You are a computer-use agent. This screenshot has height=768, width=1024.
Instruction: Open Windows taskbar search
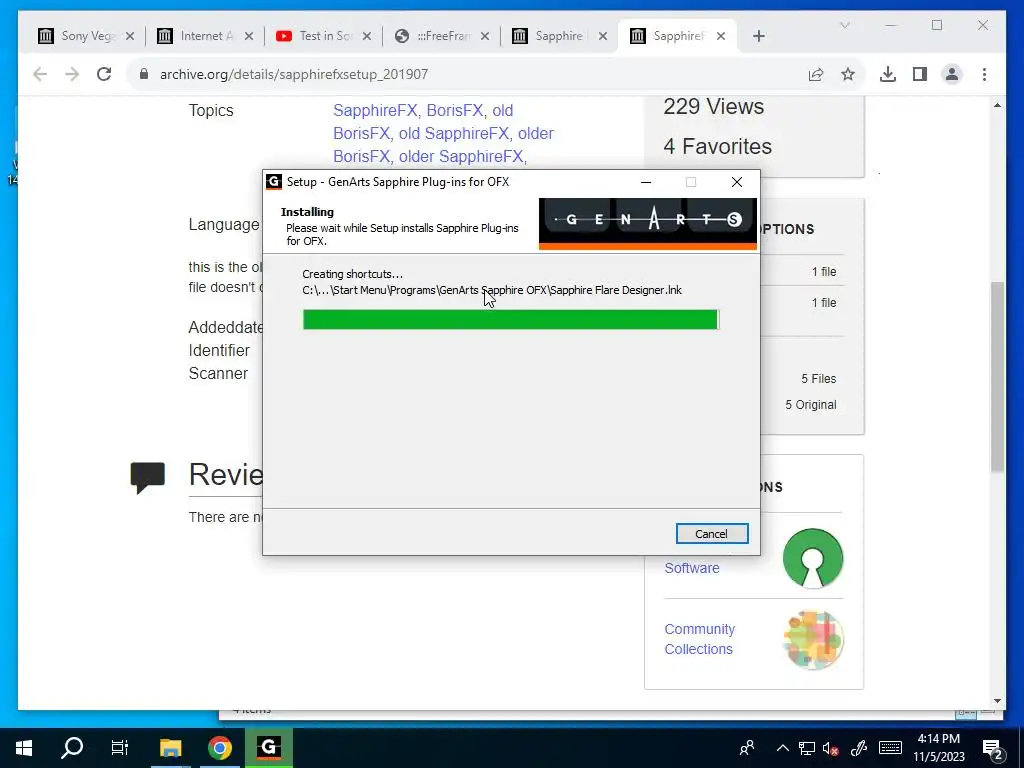[72, 748]
